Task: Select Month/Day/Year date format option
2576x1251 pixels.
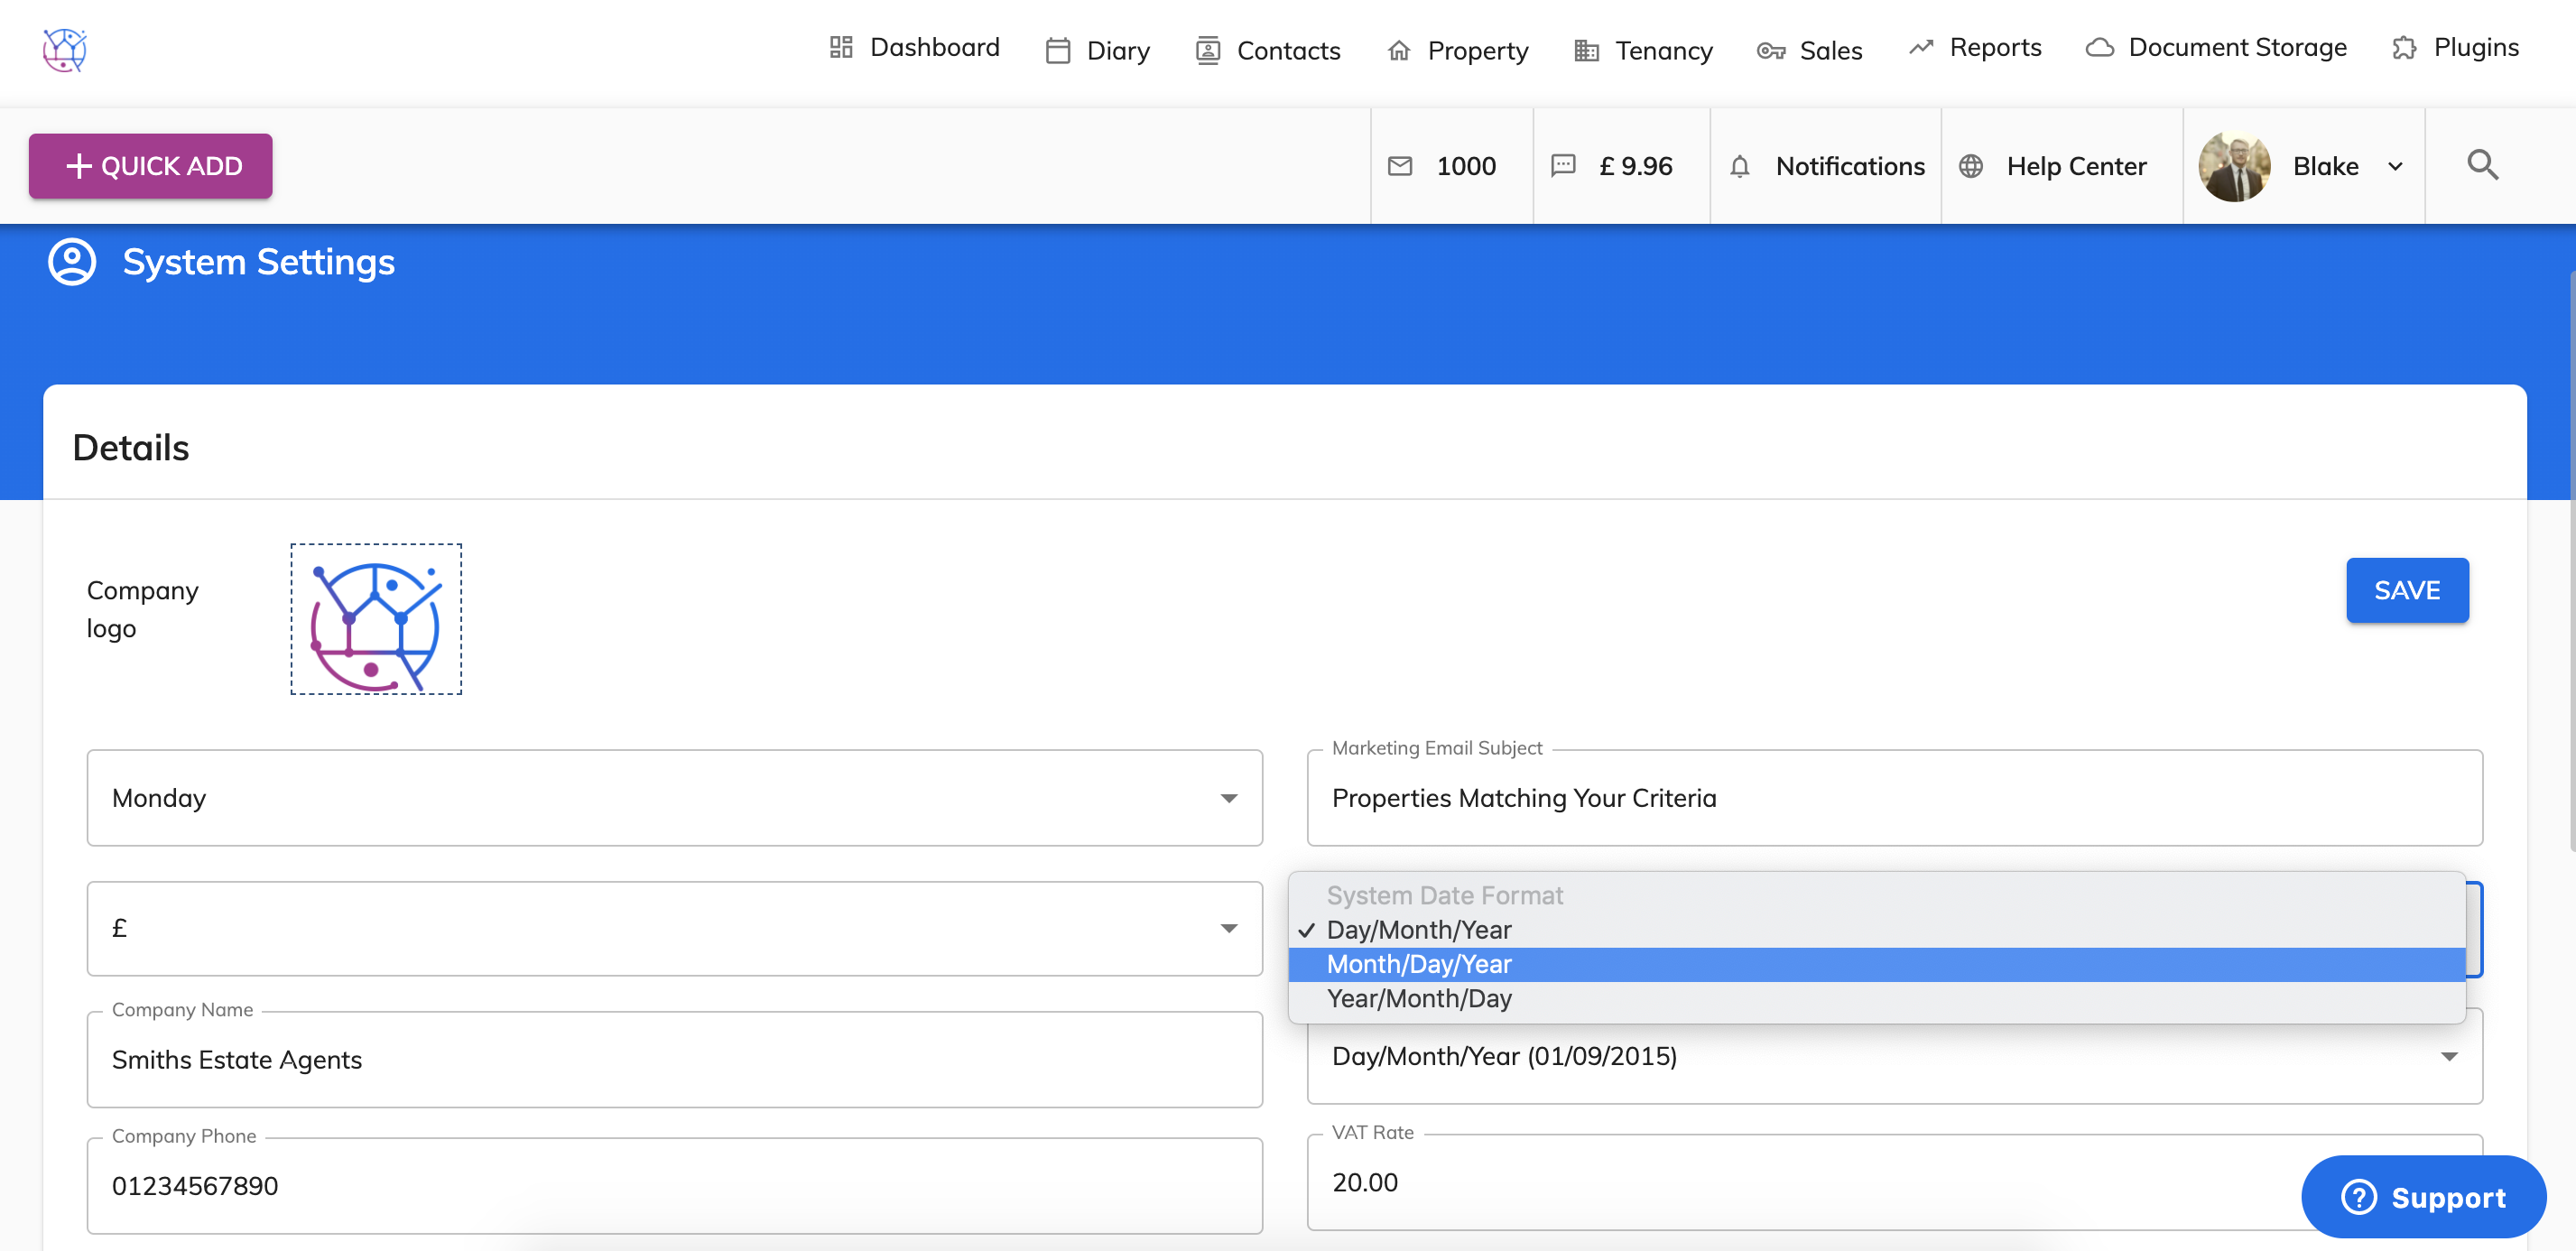Action: [1418, 964]
